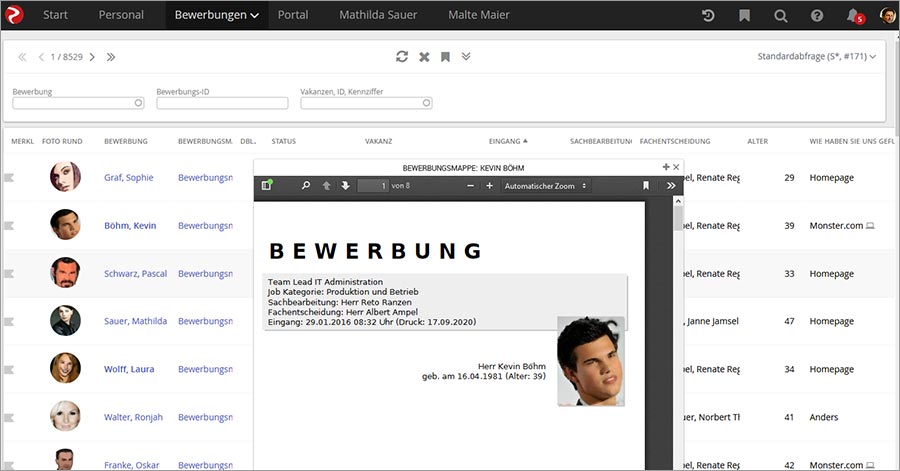Open the Start tab
900x471 pixels.
tap(55, 15)
